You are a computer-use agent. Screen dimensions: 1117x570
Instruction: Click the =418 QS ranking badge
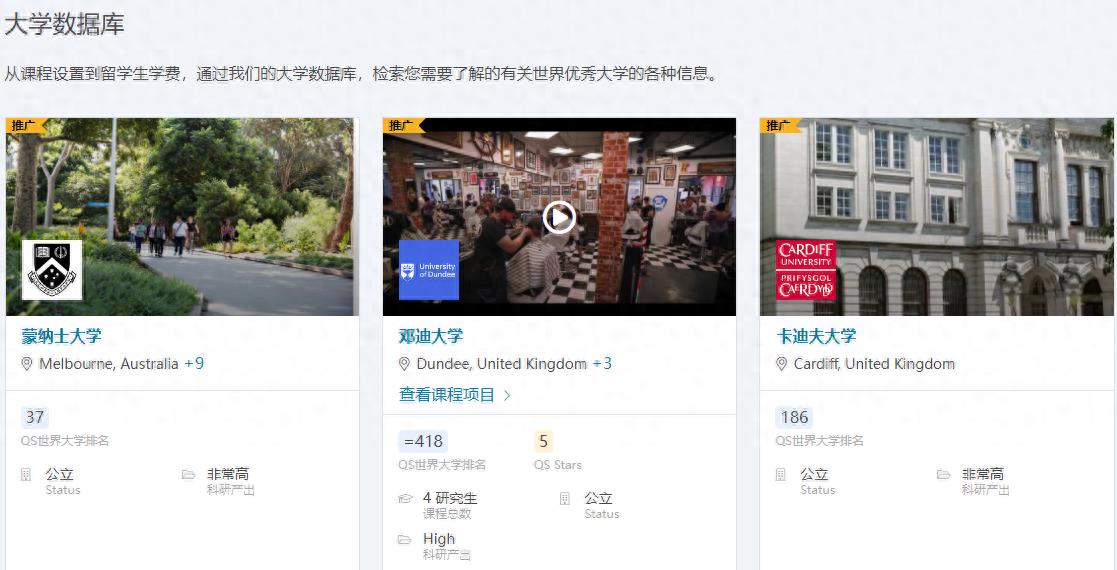point(422,442)
